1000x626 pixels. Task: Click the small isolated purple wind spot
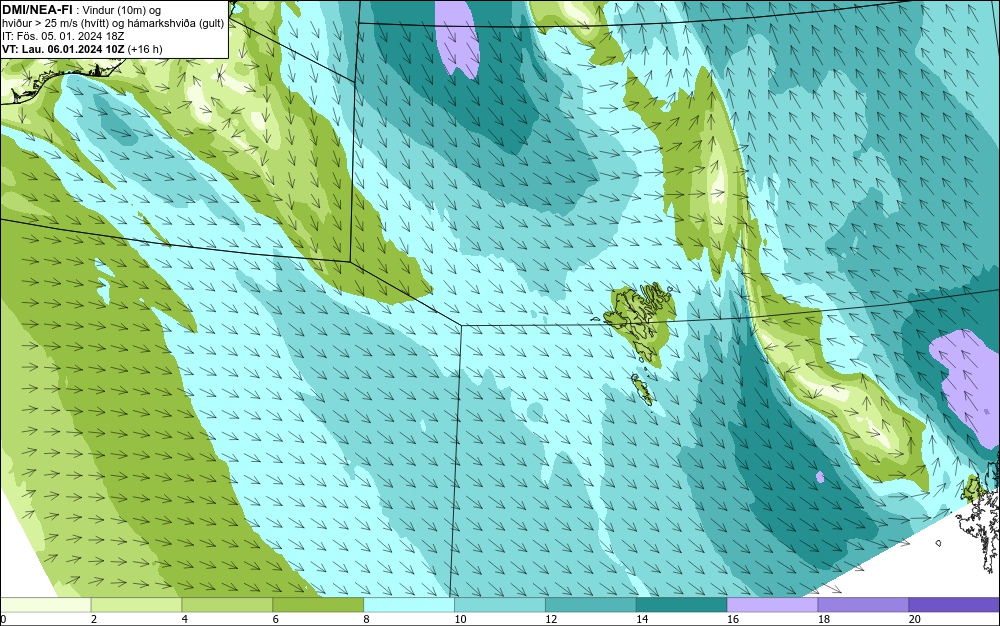click(x=820, y=477)
